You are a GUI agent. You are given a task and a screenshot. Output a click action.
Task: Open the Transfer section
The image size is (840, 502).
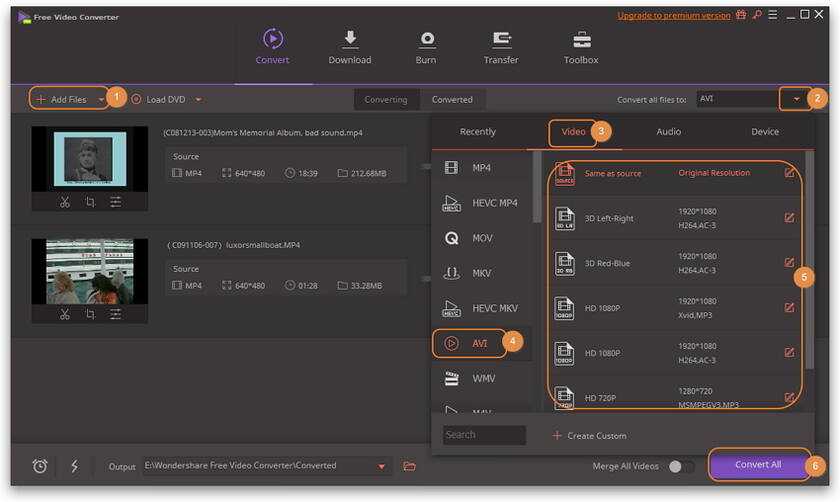click(501, 47)
